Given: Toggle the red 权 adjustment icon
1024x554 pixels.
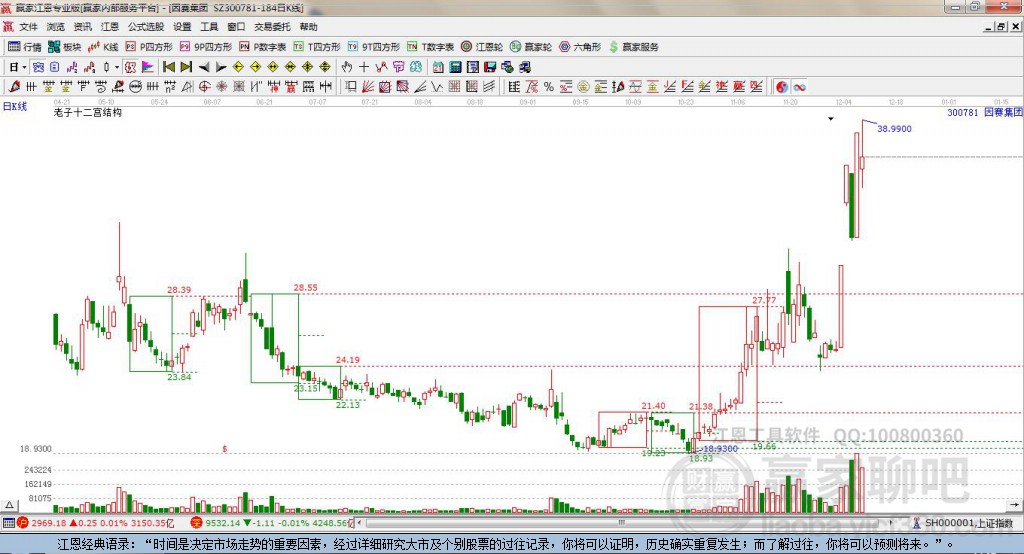Looking at the screenshot, I should tap(130, 67).
